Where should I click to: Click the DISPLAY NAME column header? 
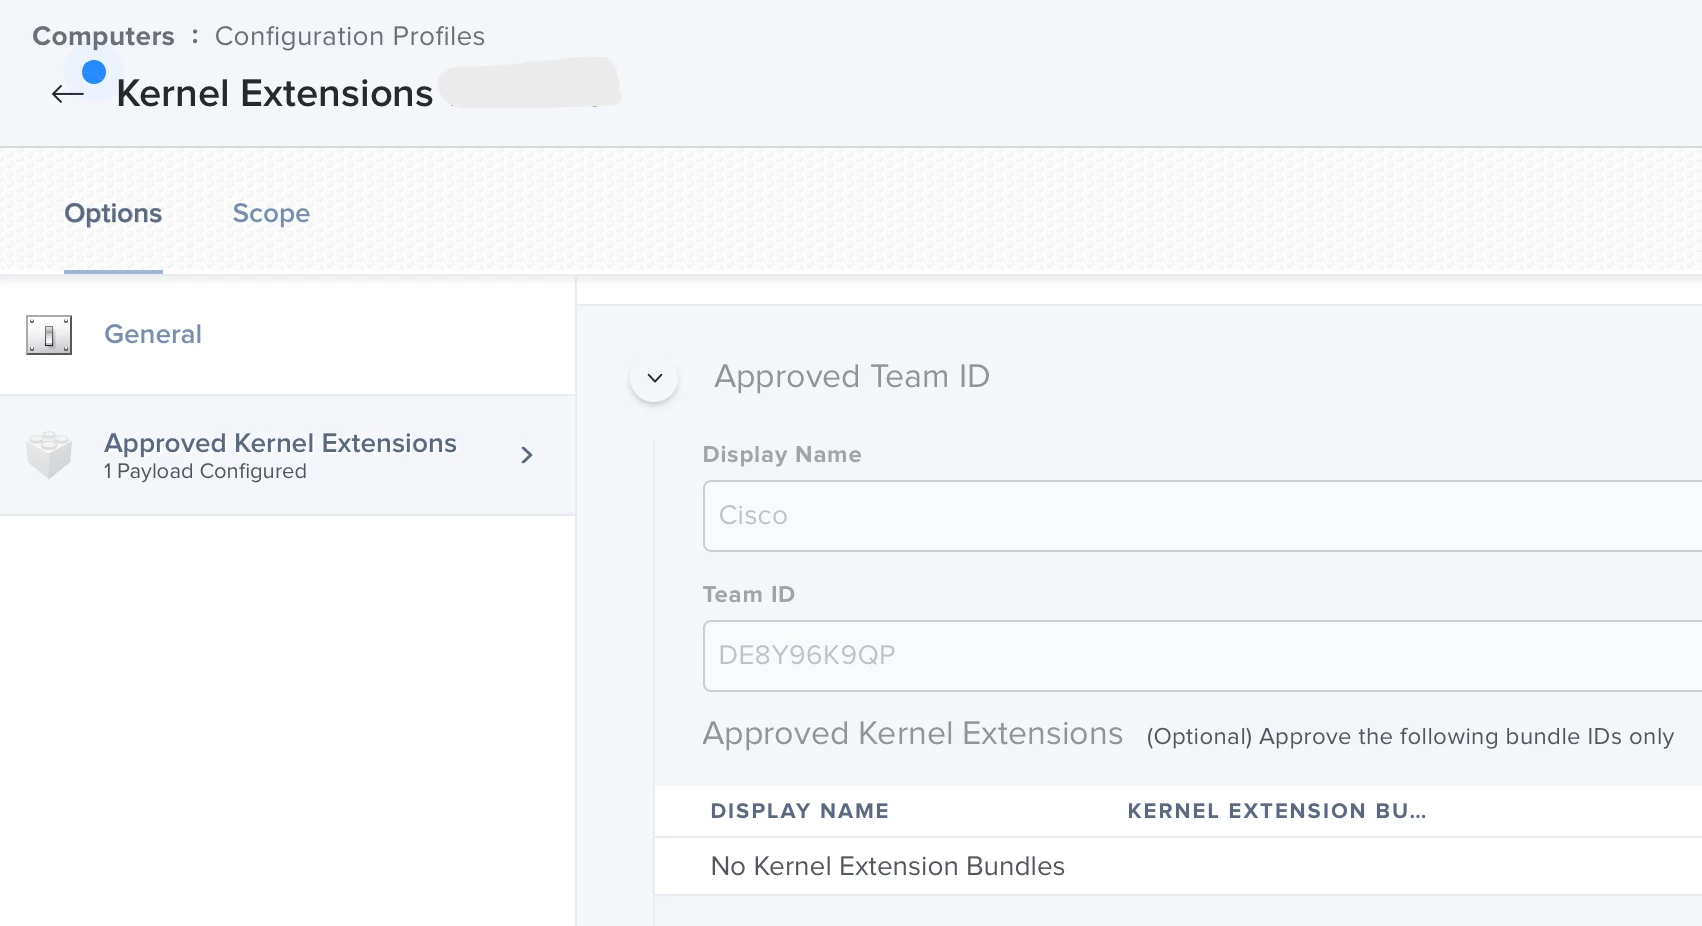pos(800,811)
